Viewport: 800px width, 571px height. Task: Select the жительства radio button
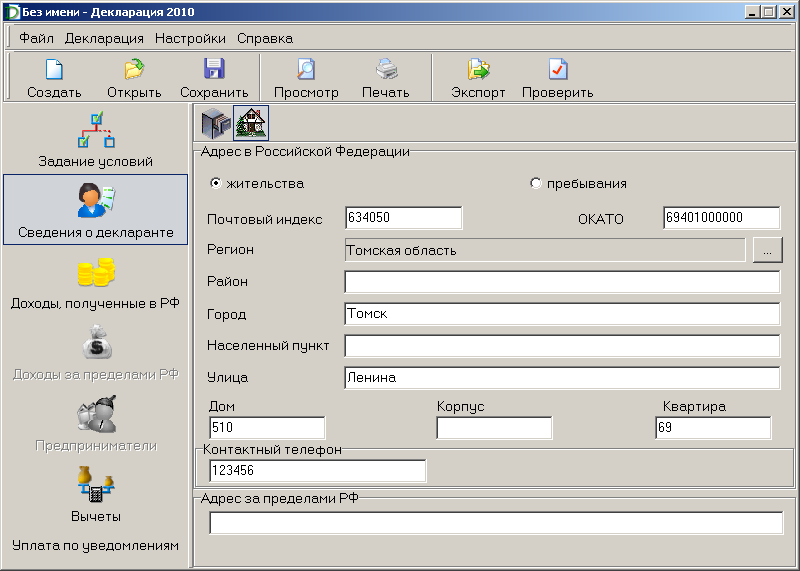[216, 184]
